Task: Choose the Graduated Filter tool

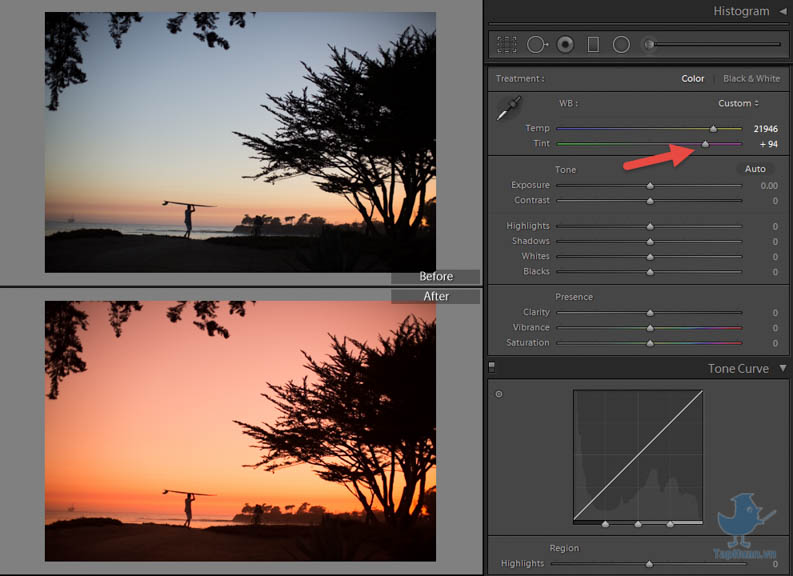Action: click(593, 44)
